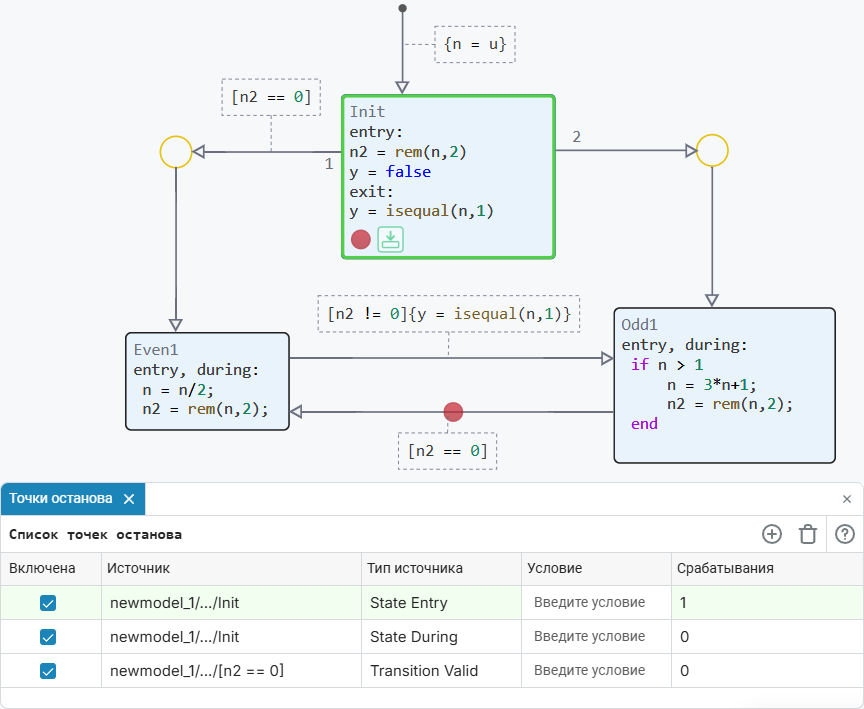The image size is (864, 709).
Task: Click the right yellow junction circle
Action: (712, 150)
